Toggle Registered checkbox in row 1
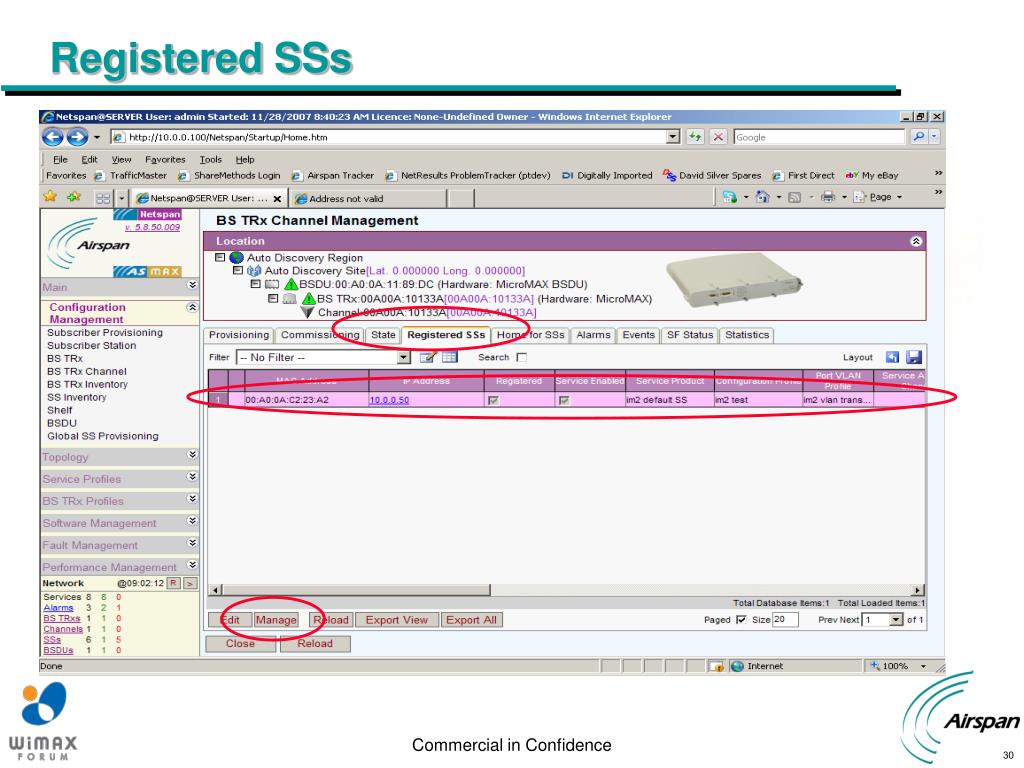The image size is (1024, 768). (494, 400)
